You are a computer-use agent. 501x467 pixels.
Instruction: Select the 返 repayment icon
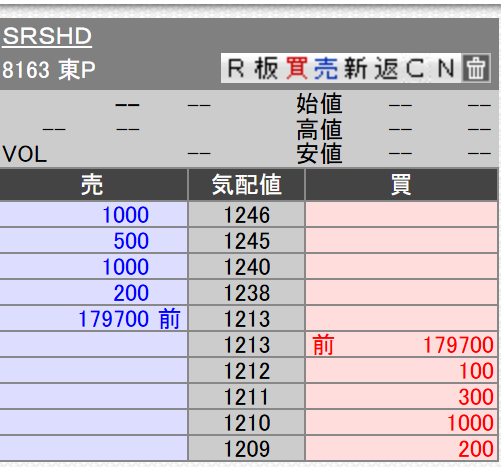386,68
